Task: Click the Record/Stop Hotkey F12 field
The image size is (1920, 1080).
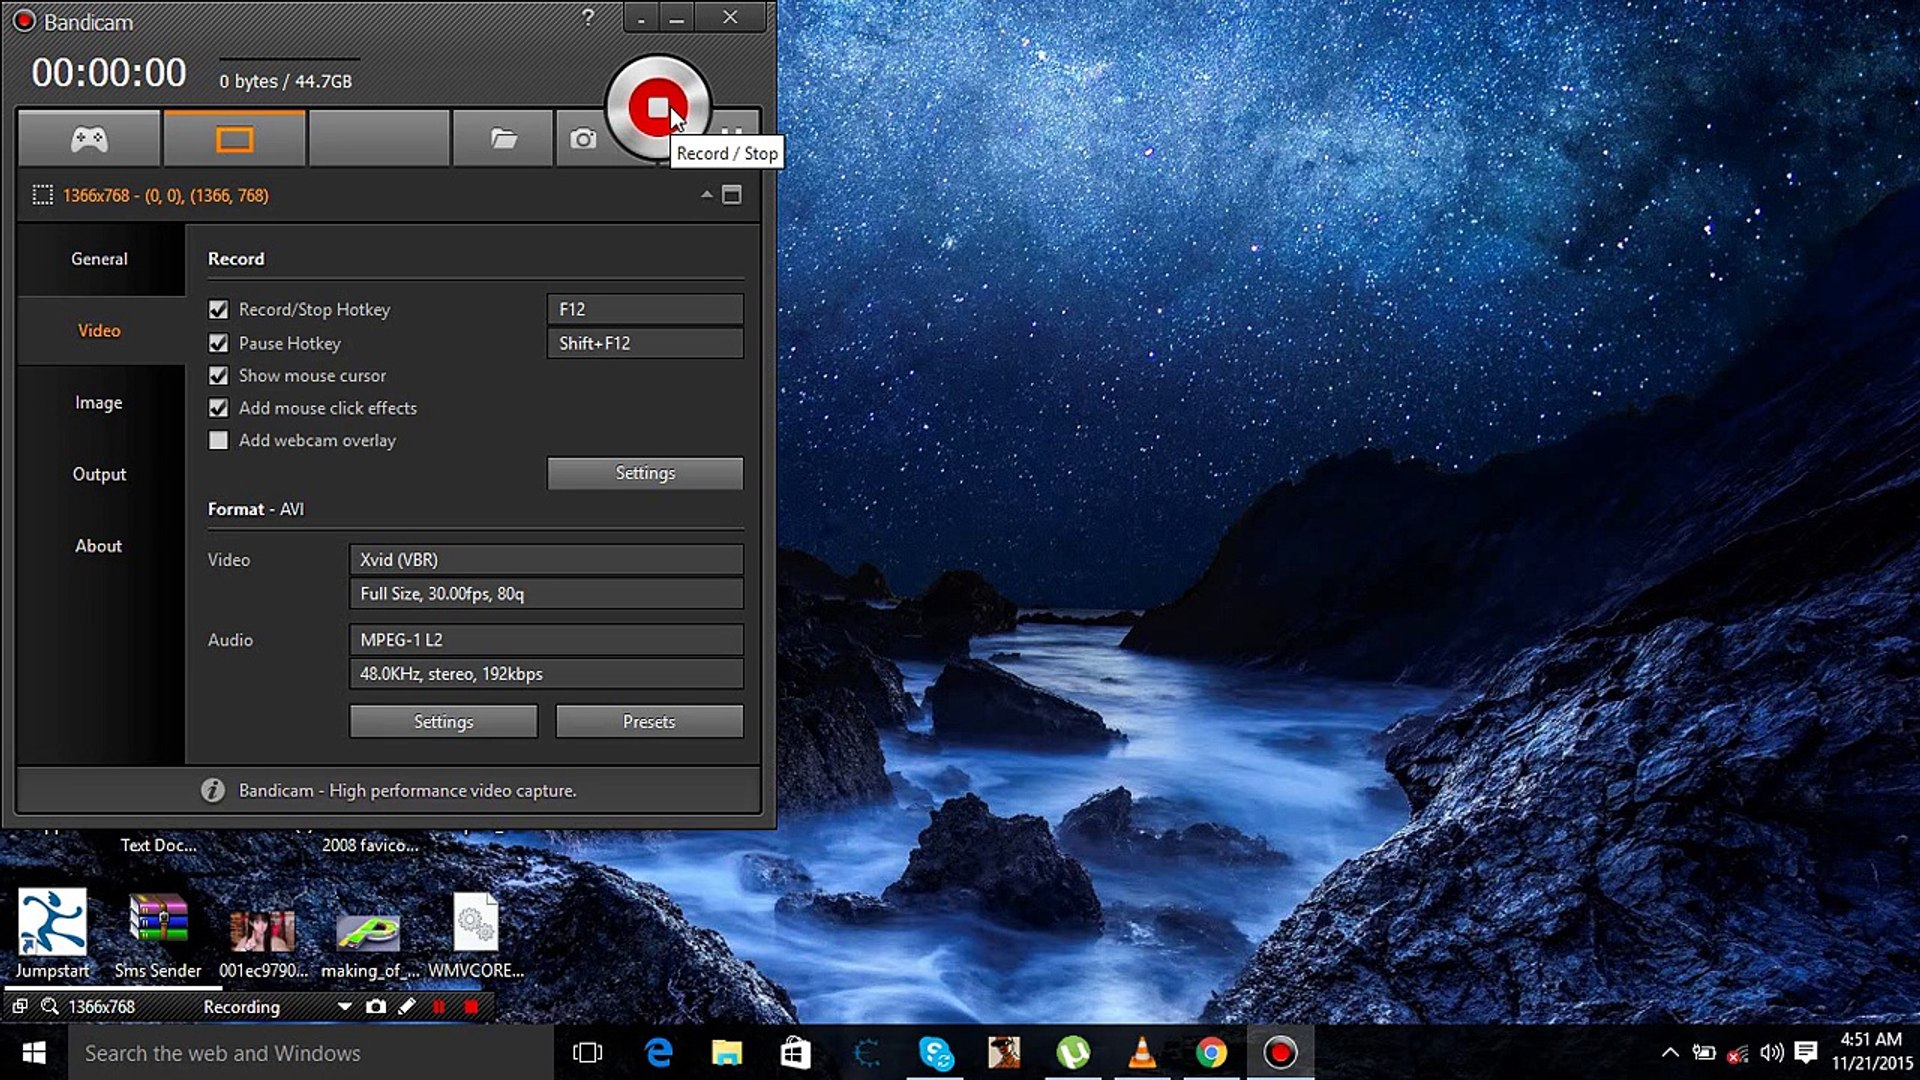Action: pos(644,309)
